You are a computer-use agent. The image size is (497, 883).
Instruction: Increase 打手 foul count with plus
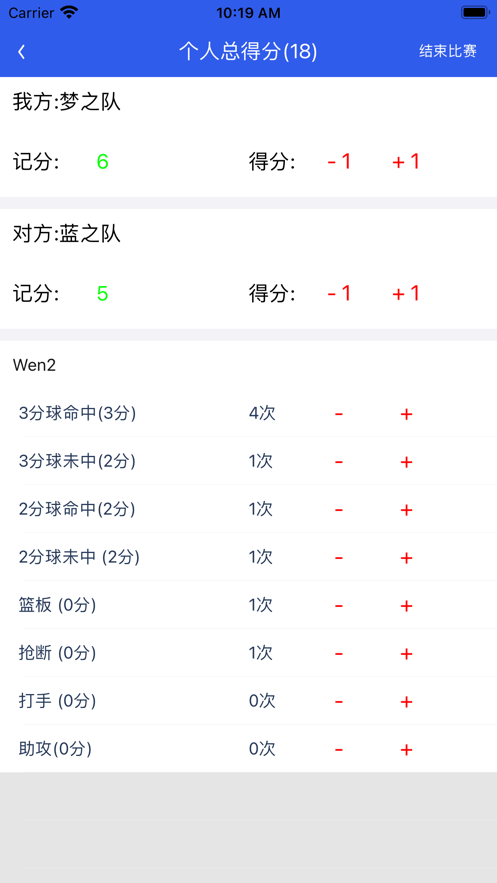[x=406, y=702]
